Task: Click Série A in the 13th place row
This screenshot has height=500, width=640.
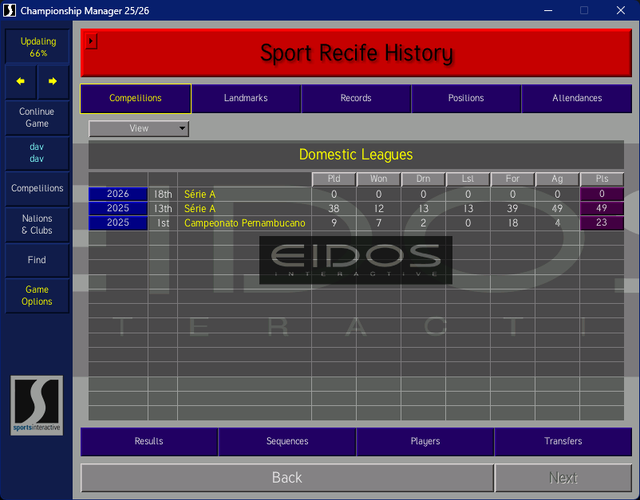Action: point(200,209)
